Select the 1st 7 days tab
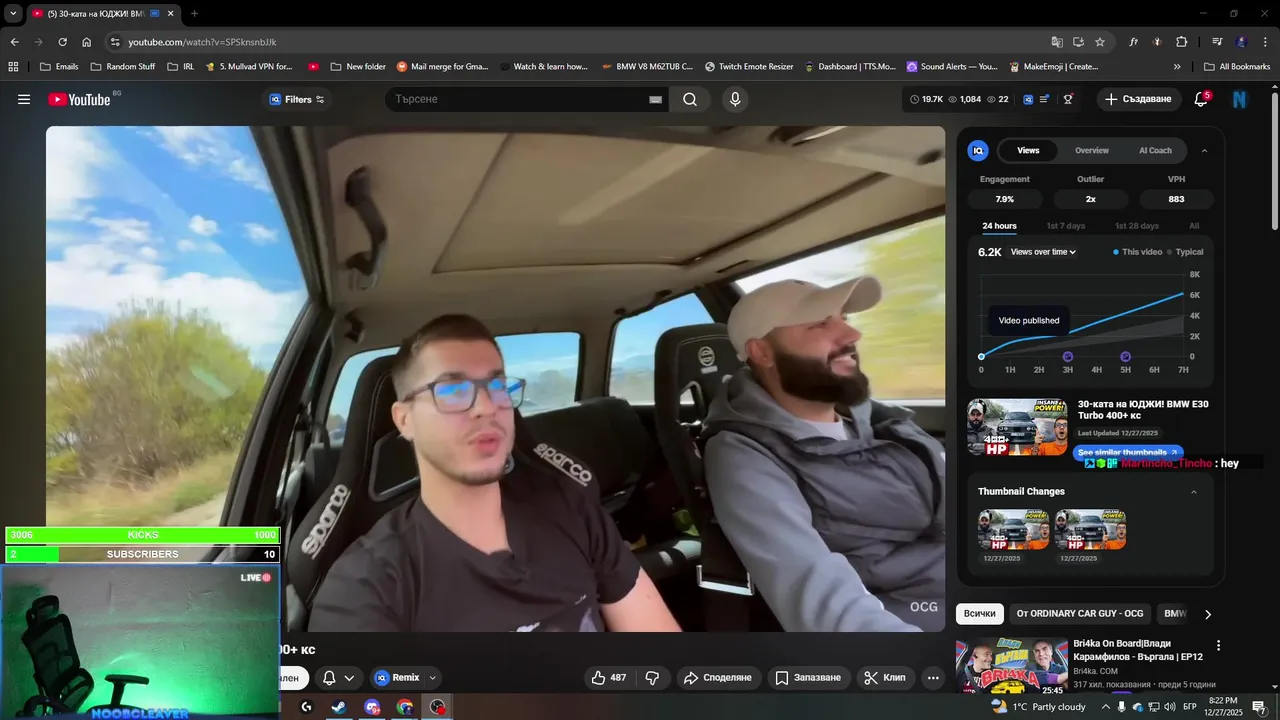Image resolution: width=1280 pixels, height=720 pixels. click(x=1065, y=226)
